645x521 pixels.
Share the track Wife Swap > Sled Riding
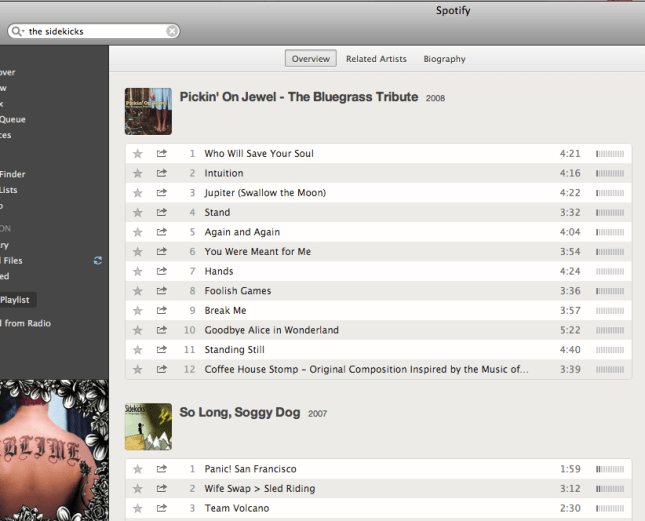tap(162, 488)
